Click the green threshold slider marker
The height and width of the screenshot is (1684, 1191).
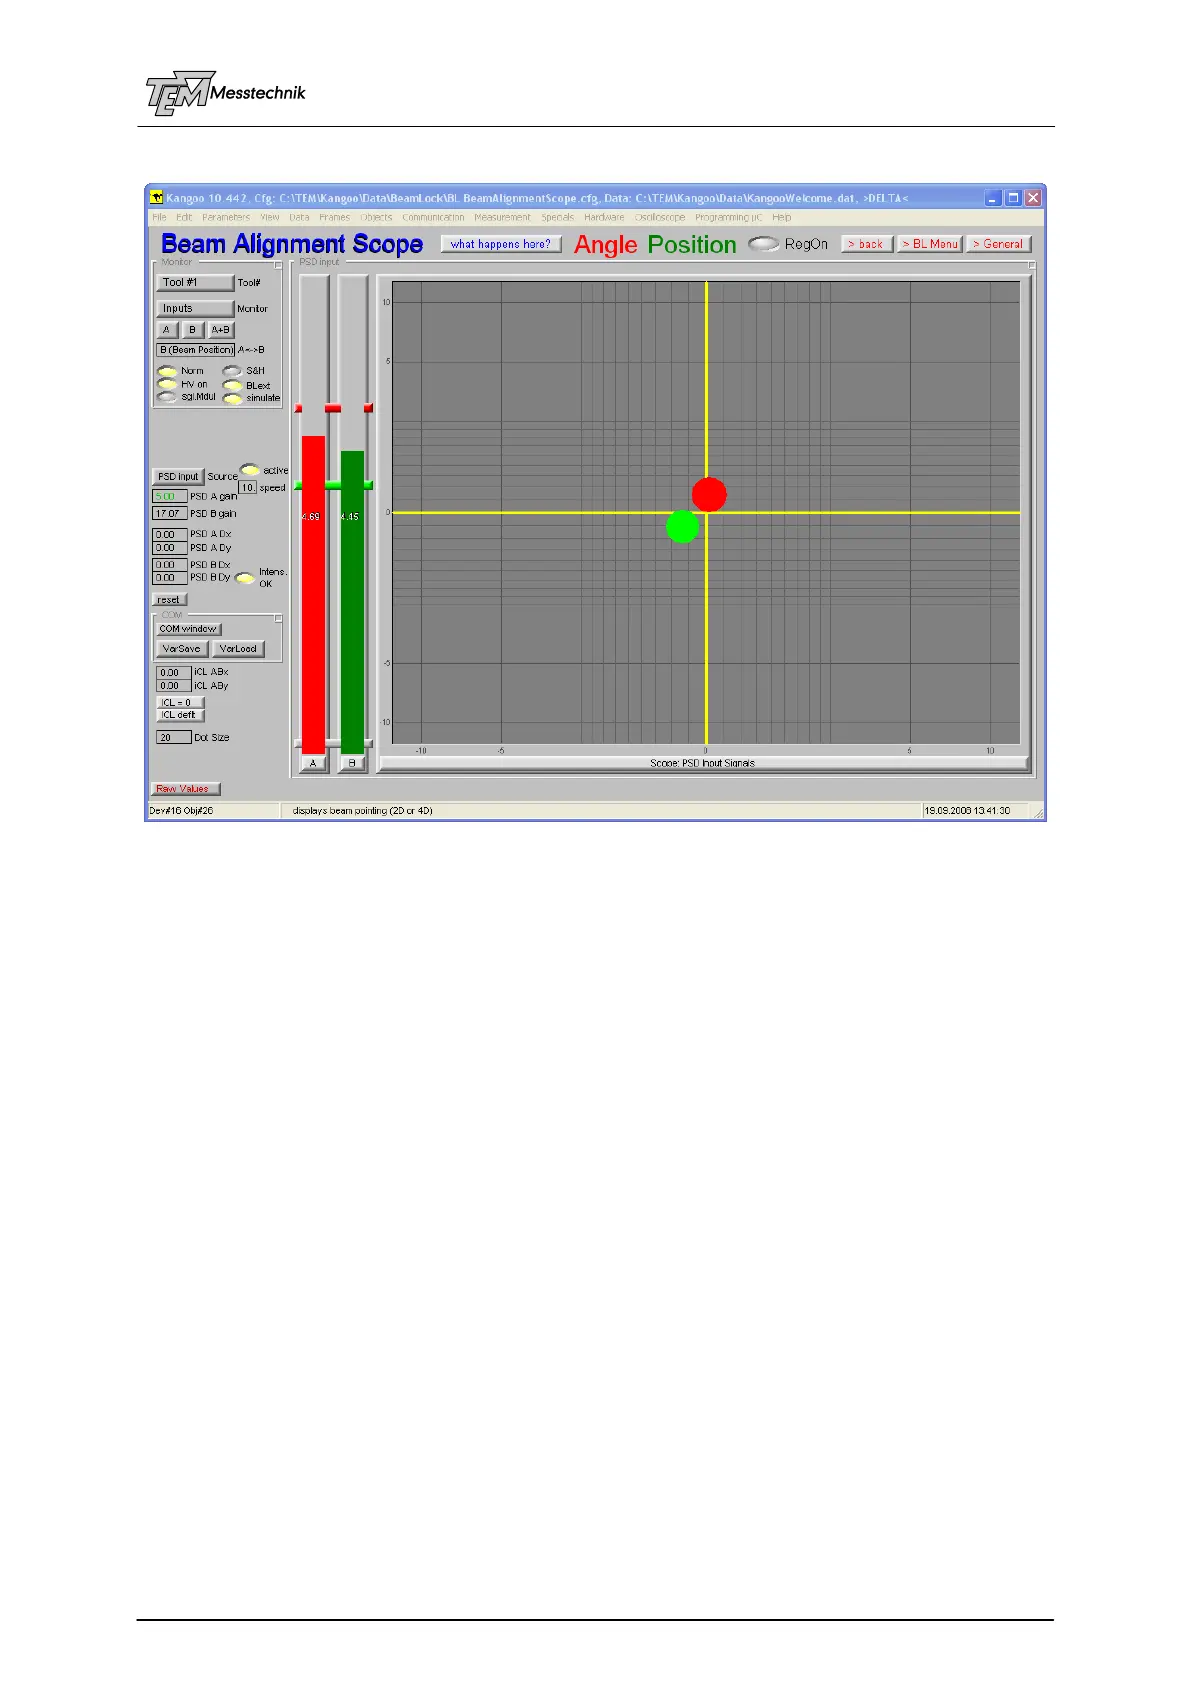[333, 485]
